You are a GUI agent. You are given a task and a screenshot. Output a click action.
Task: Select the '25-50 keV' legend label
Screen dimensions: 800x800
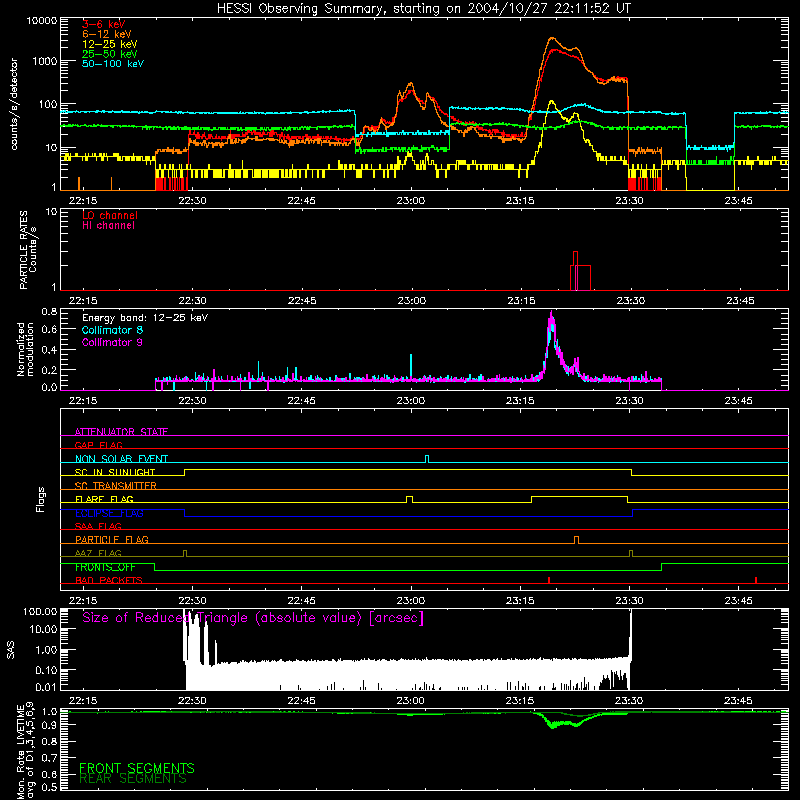110,54
